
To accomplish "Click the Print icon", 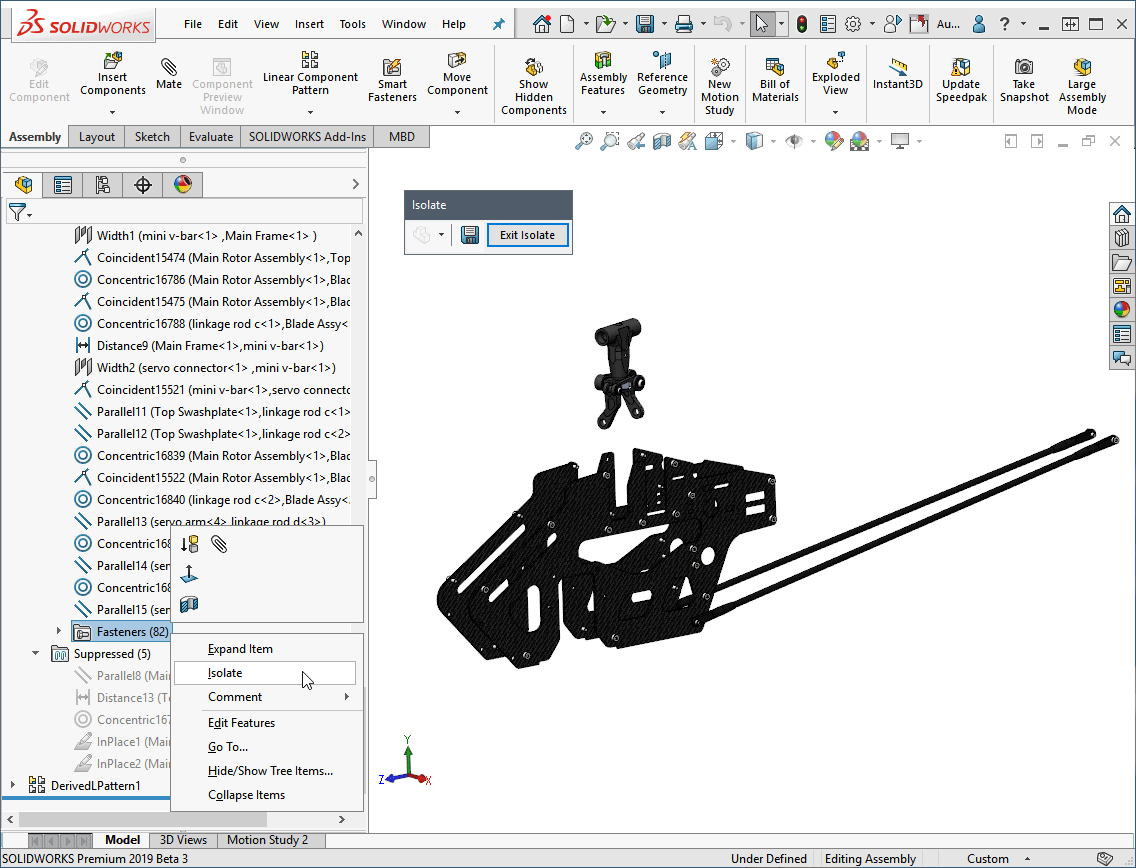I will (x=684, y=24).
